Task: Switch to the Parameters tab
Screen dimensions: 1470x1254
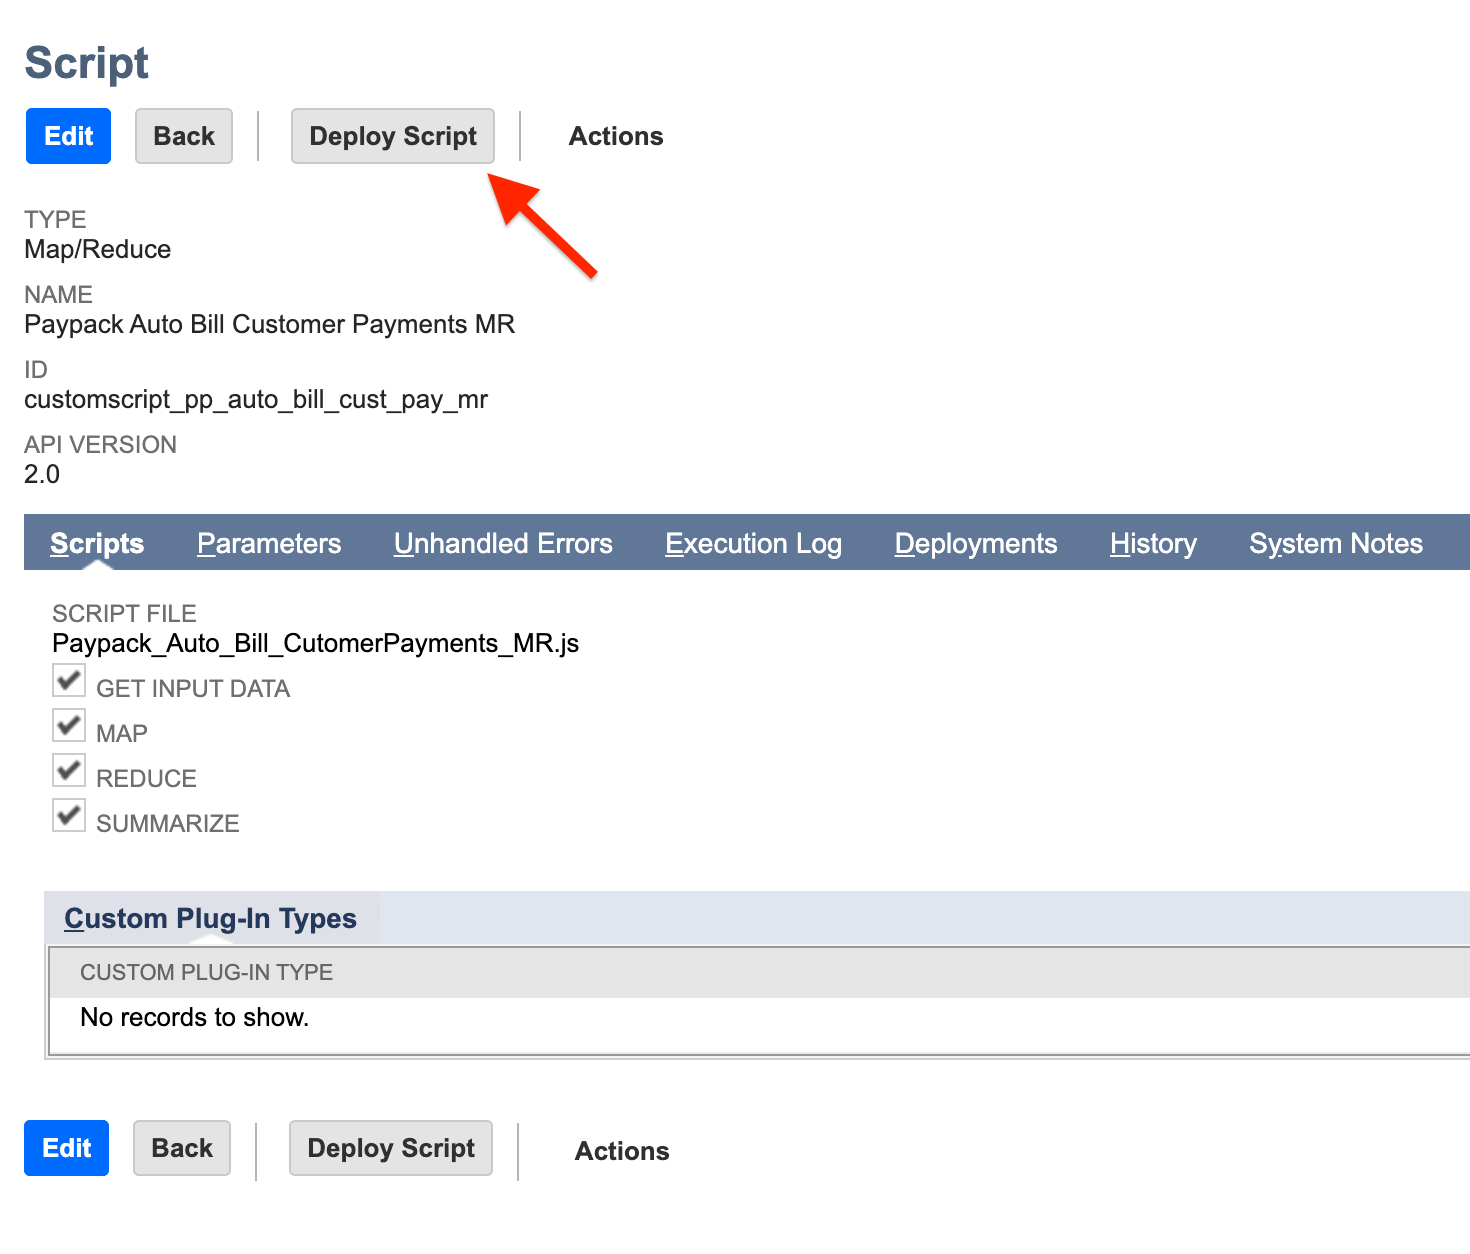Action: tap(268, 543)
